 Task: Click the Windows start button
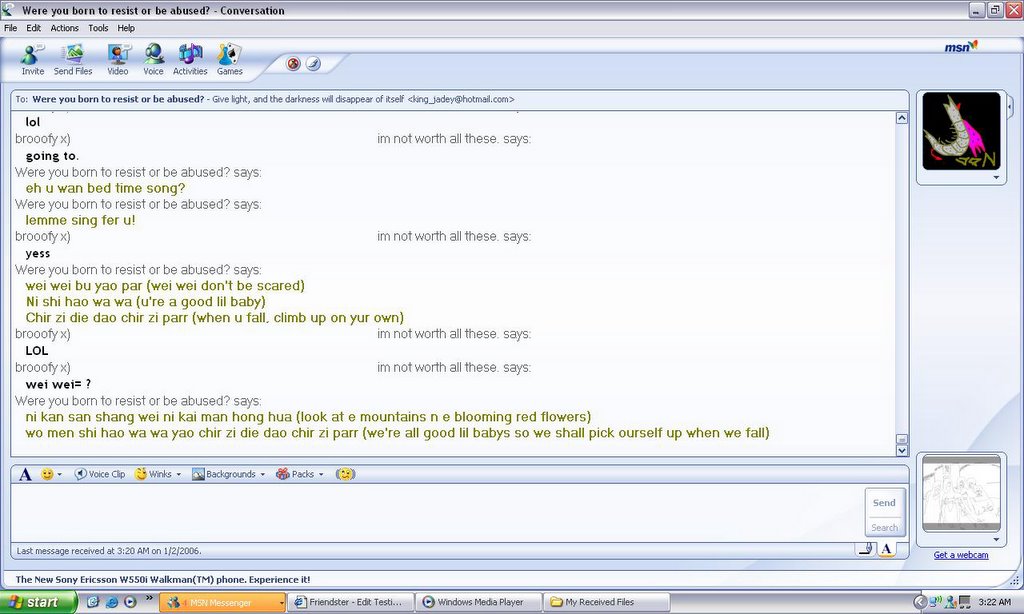[38, 602]
